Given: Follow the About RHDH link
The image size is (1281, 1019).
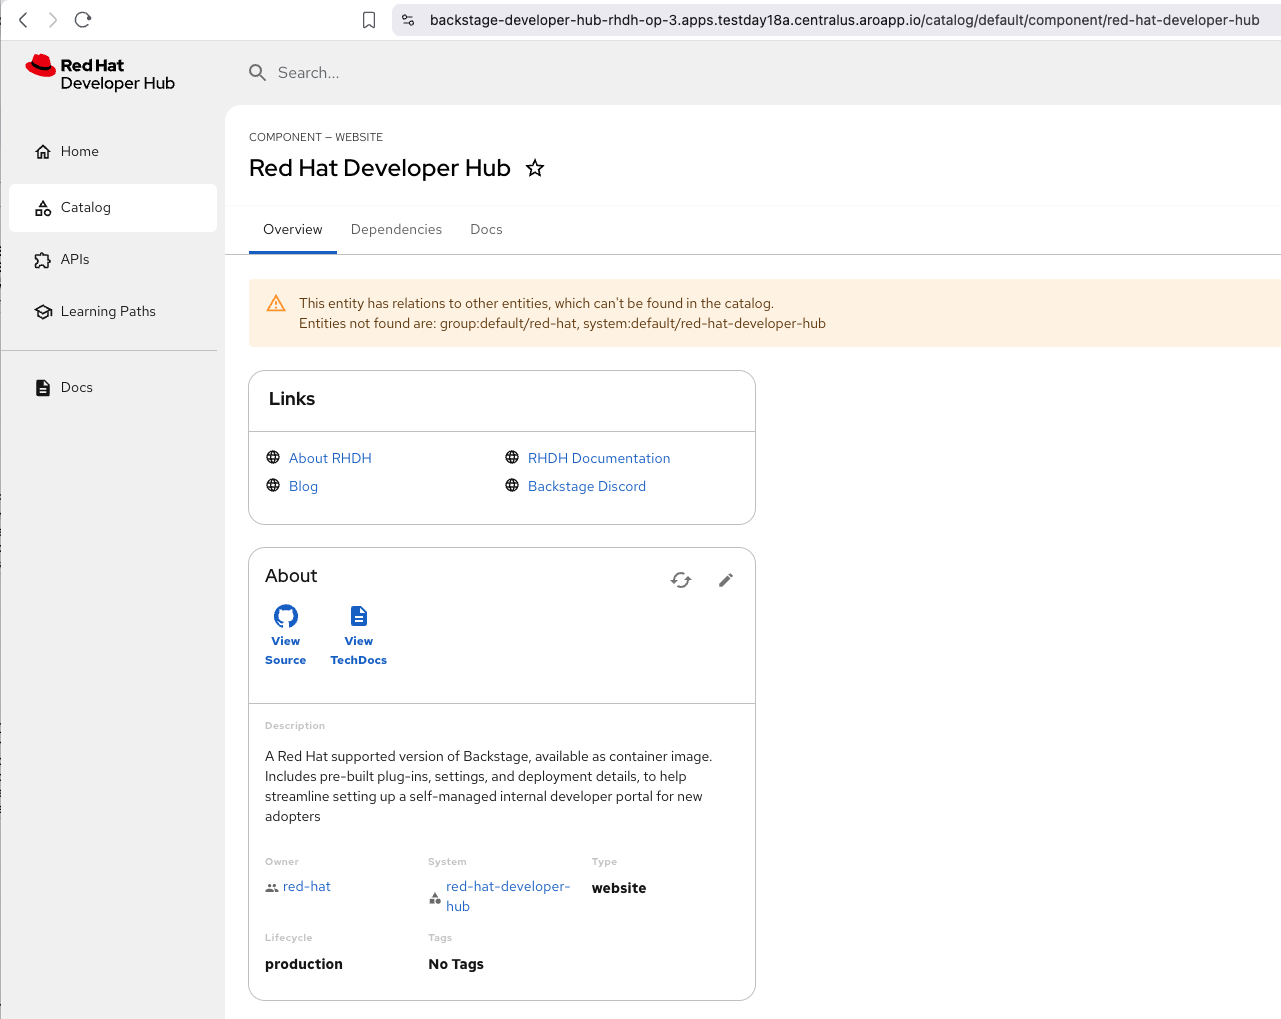Looking at the screenshot, I should [x=330, y=458].
